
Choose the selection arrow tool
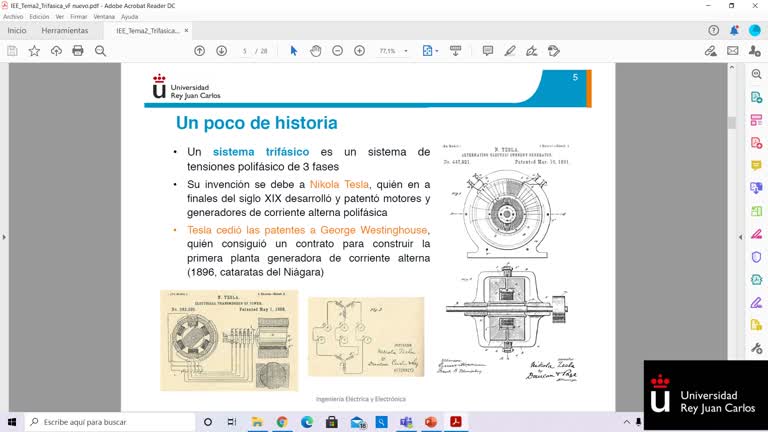tap(293, 51)
